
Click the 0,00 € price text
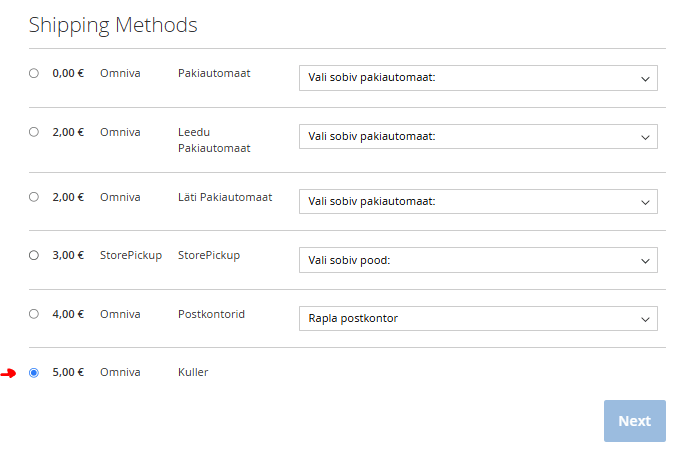68,73
